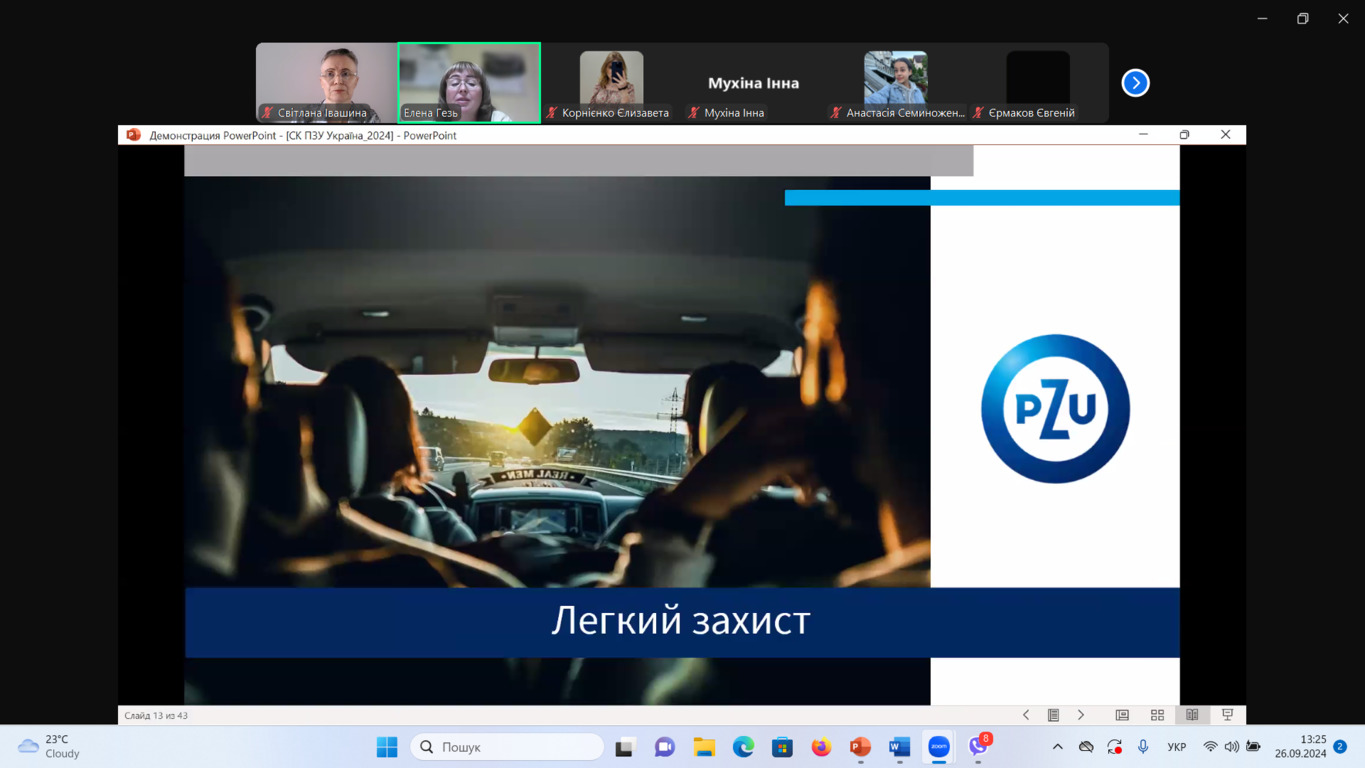The height and width of the screenshot is (768, 1365).
Task: Show next participants with blue arrow
Action: click(x=1135, y=83)
